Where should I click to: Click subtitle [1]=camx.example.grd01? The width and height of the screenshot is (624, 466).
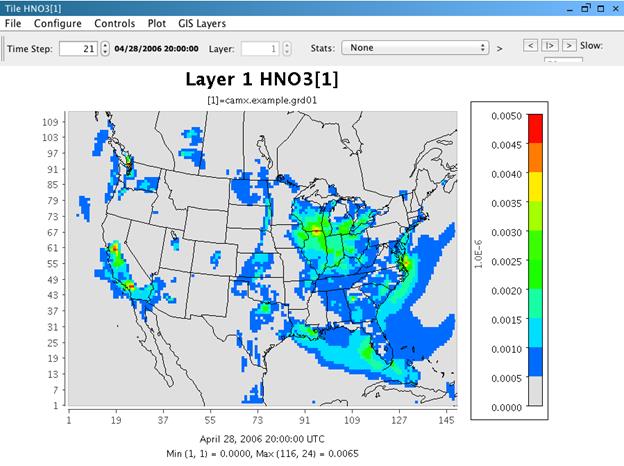[262, 100]
